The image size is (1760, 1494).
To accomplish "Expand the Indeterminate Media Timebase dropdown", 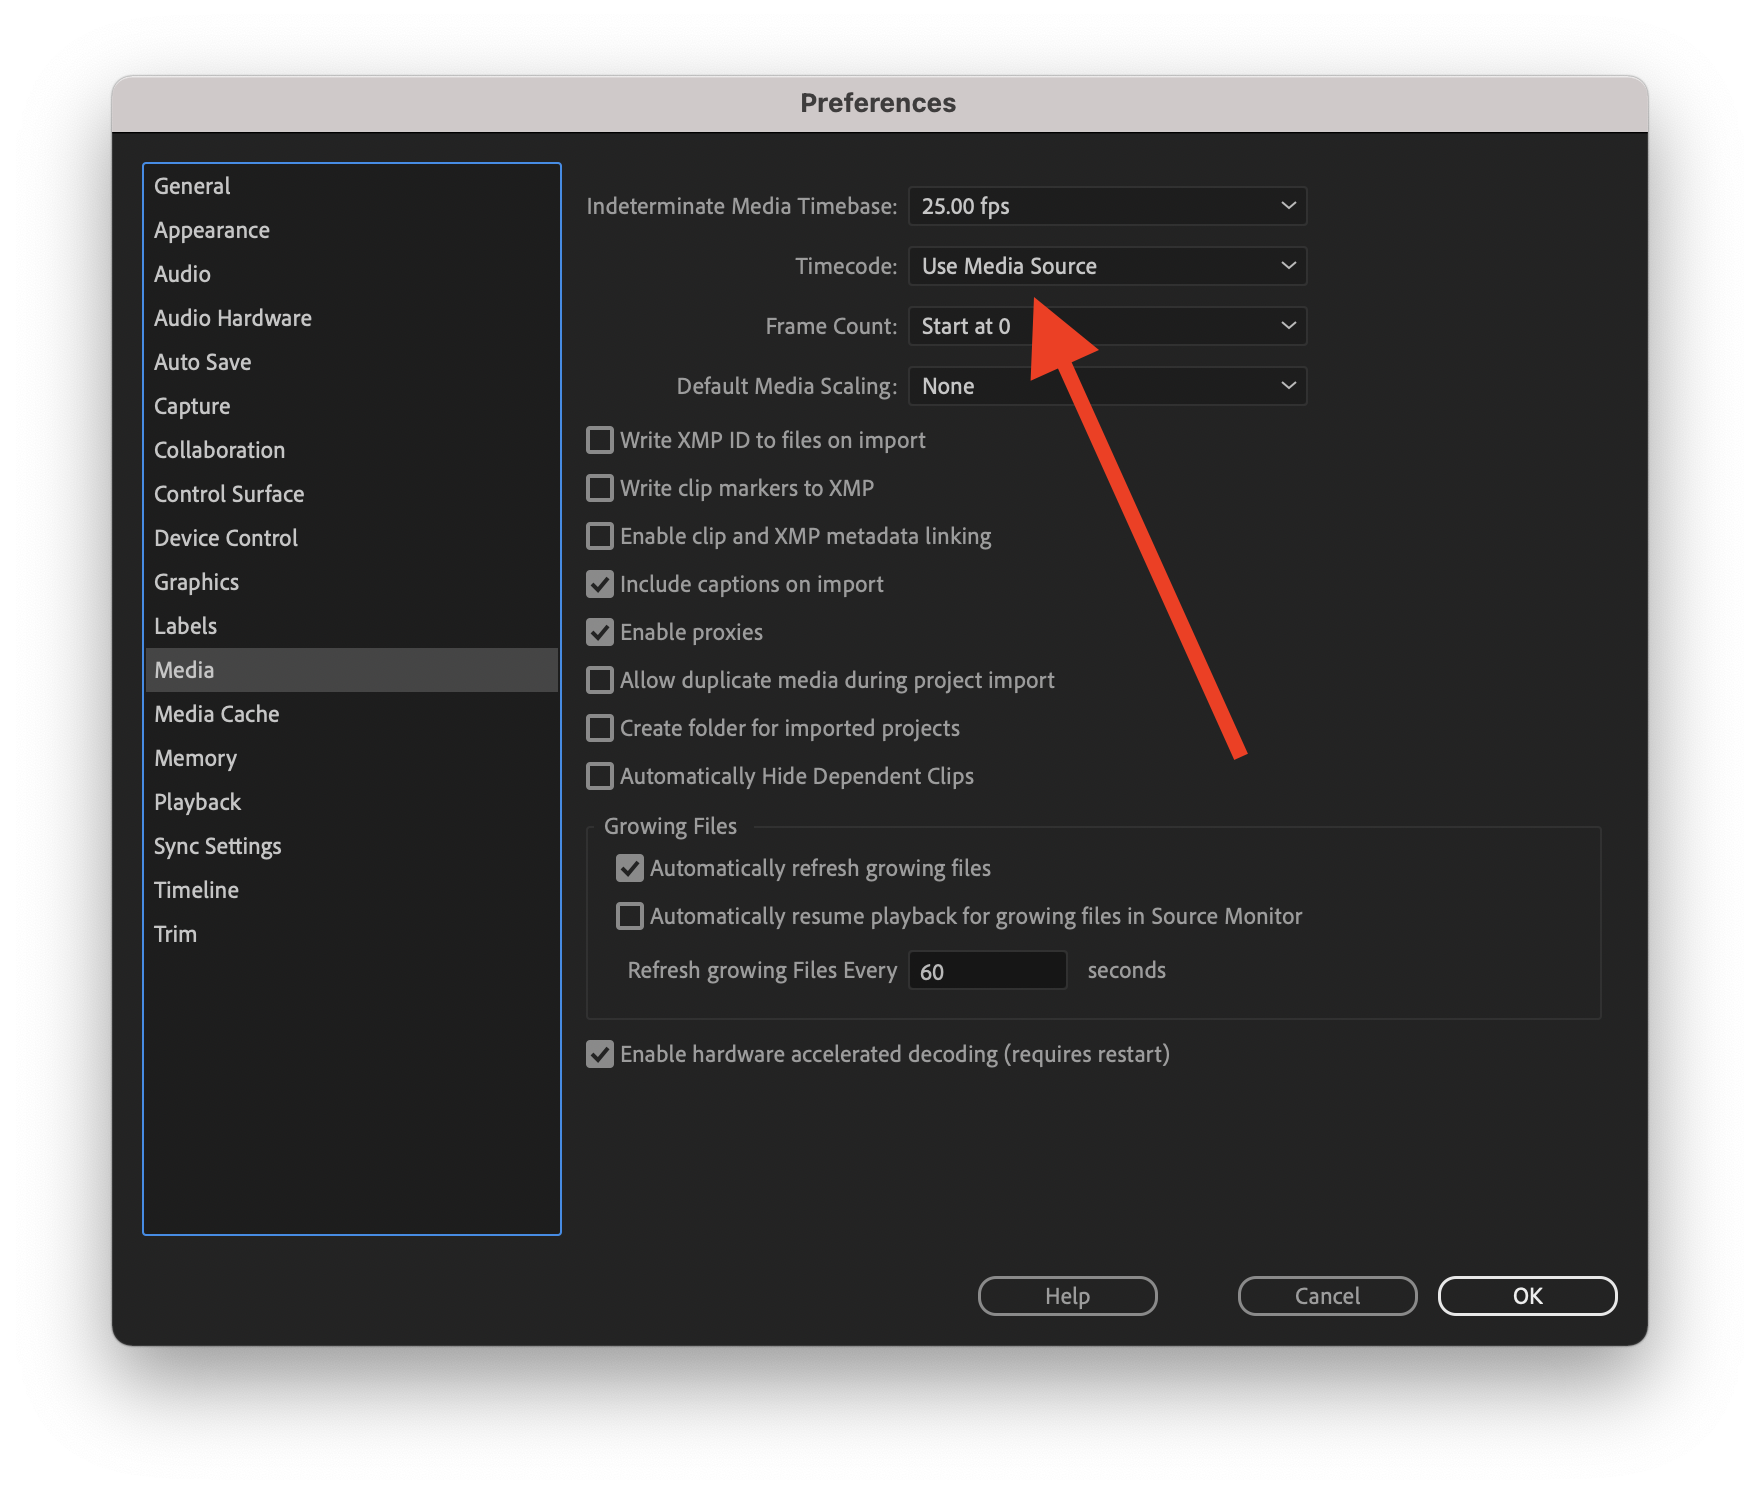I will (x=1105, y=206).
